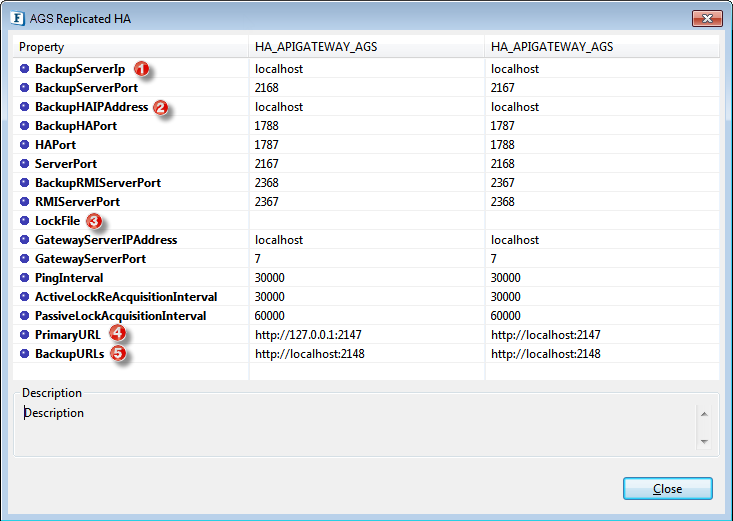The image size is (733, 521).
Task: Select the PassiveLockAcquisitionInterval property name
Action: (120, 316)
